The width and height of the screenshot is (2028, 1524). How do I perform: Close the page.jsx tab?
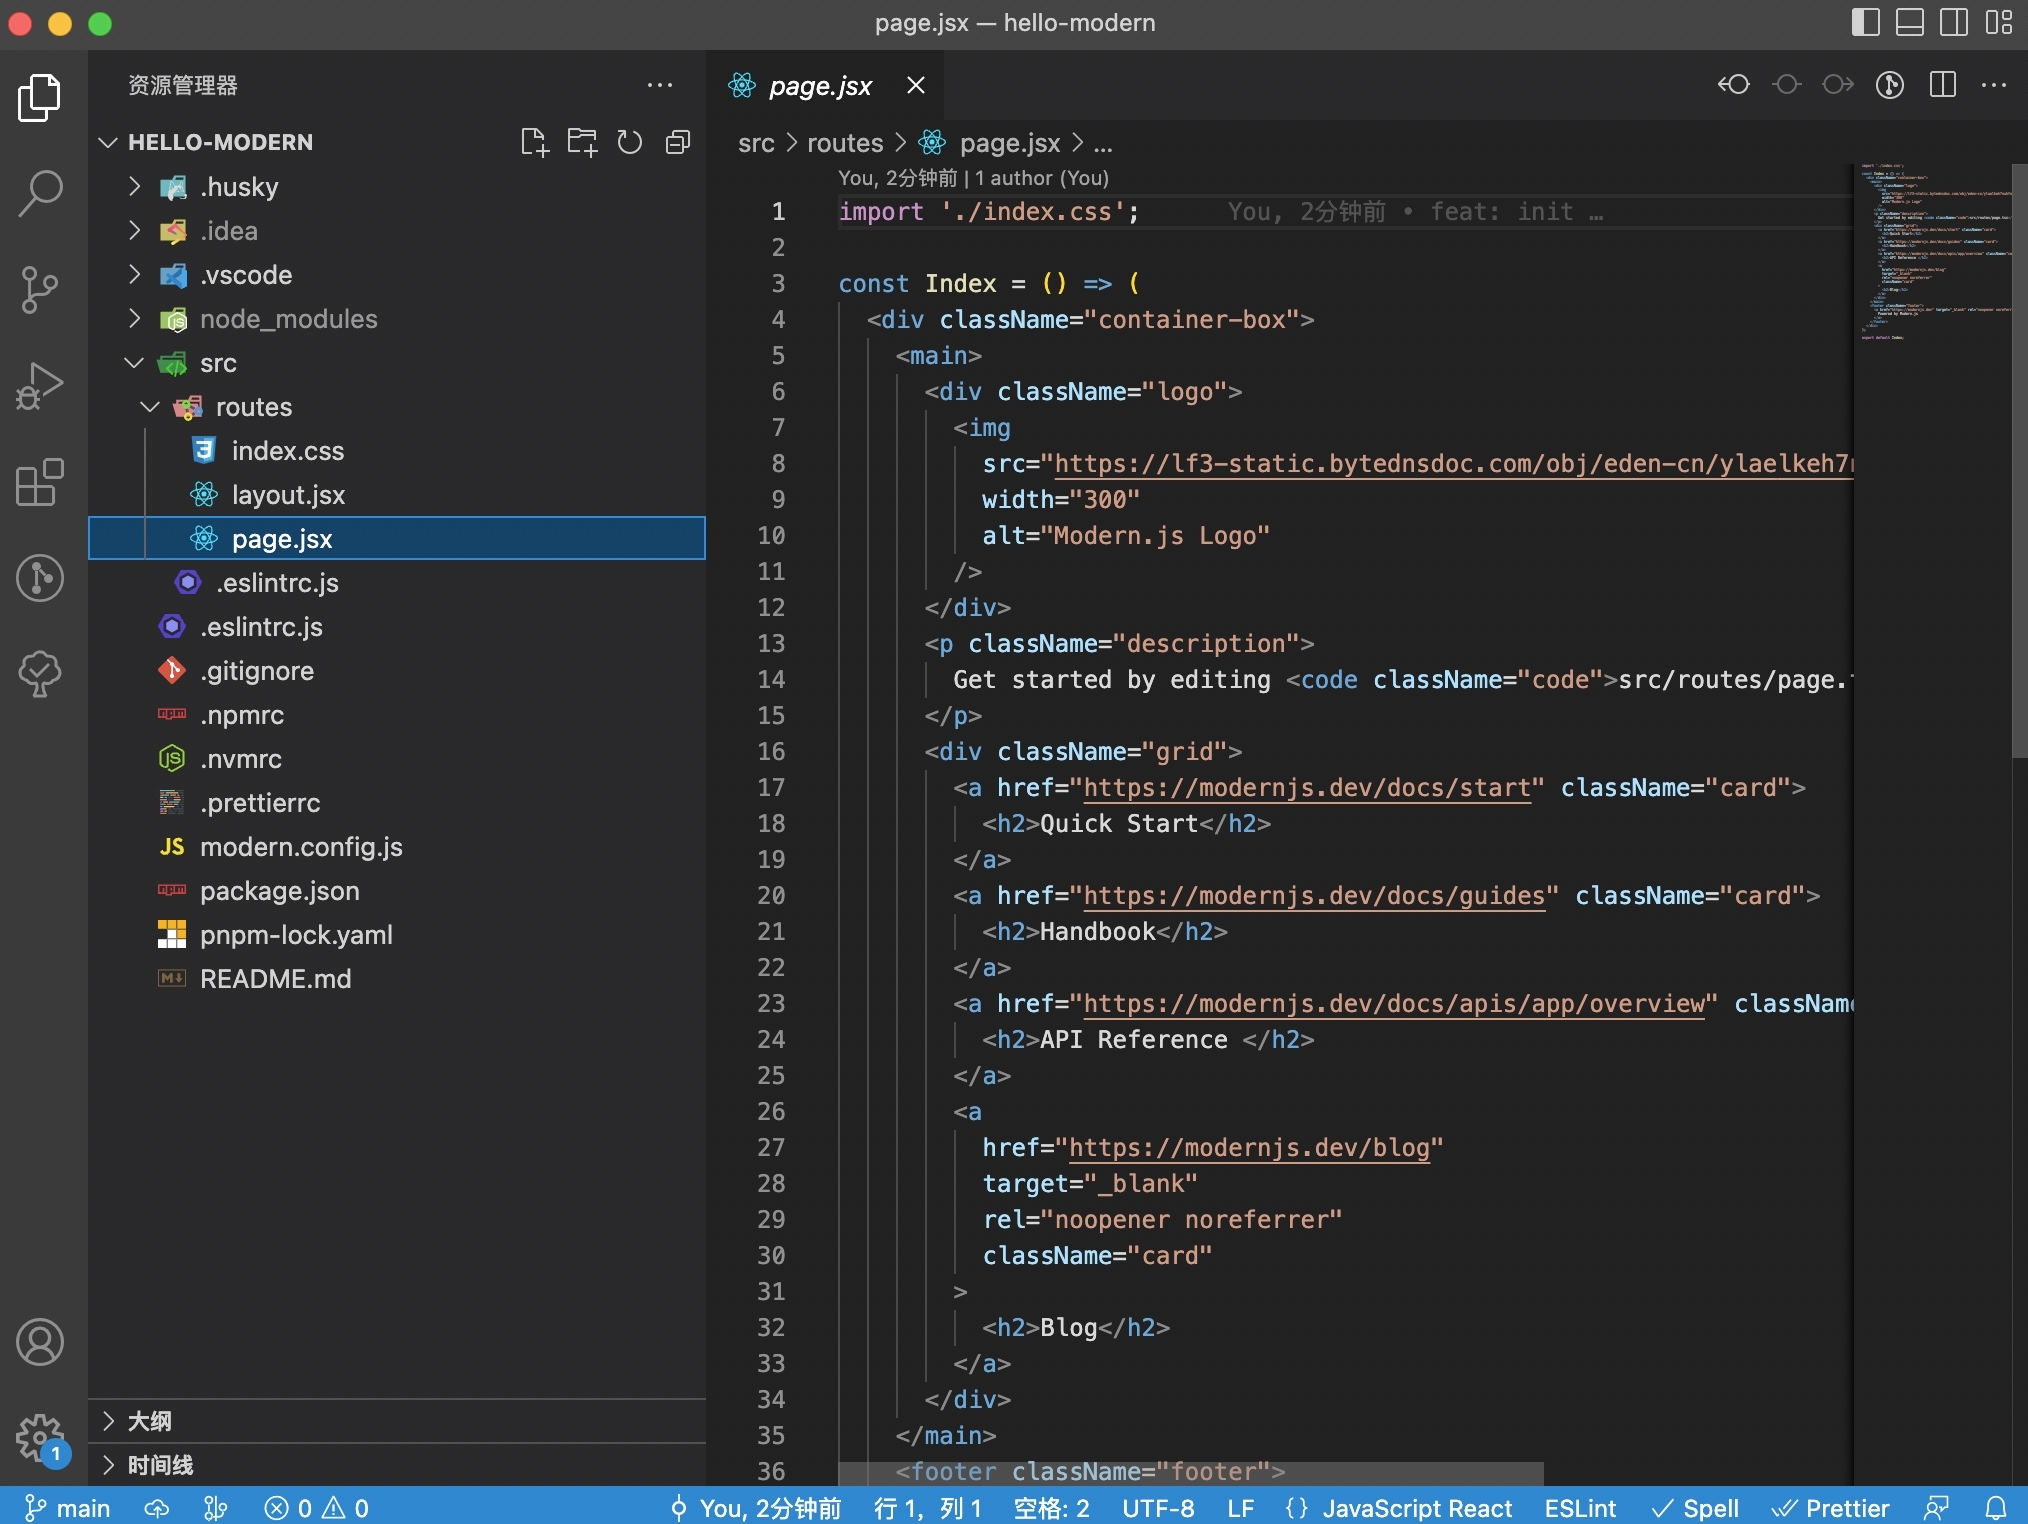pos(915,85)
